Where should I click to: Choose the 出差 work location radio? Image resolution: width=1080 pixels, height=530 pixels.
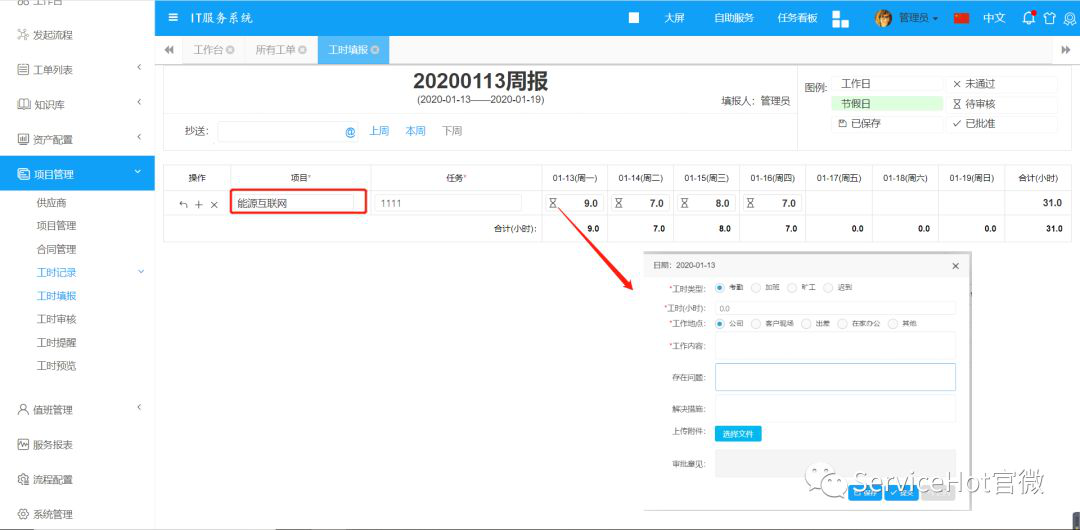(806, 324)
